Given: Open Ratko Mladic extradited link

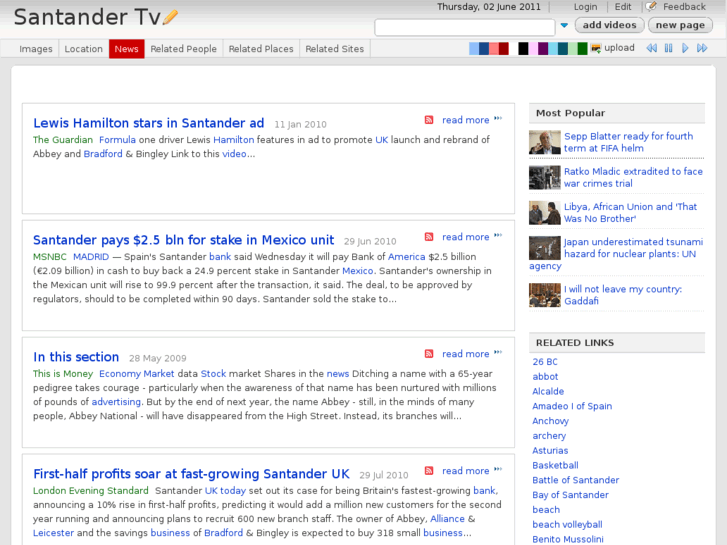Looking at the screenshot, I should click(633, 177).
